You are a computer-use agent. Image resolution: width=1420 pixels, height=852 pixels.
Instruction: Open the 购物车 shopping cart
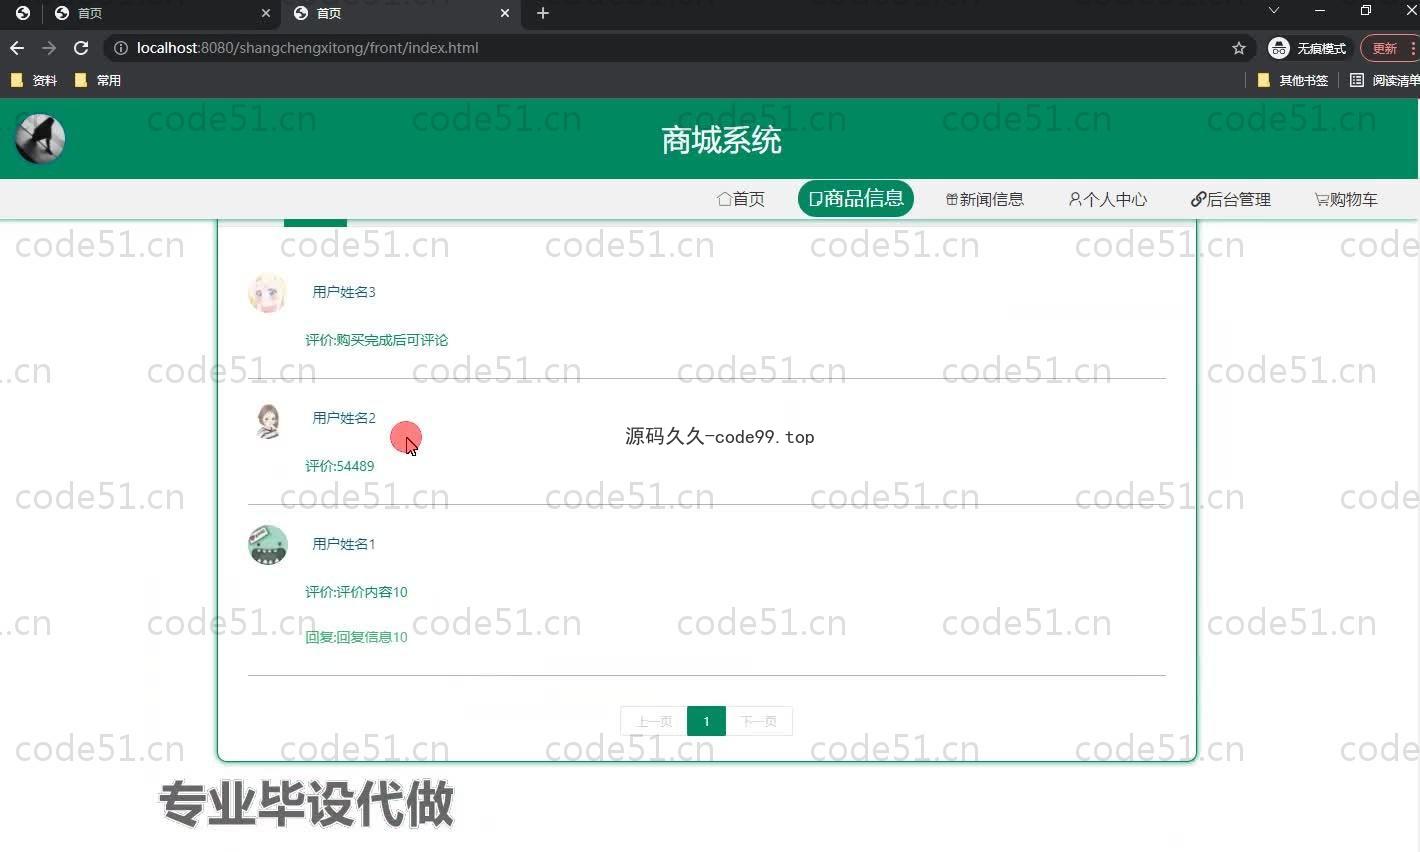click(x=1346, y=199)
